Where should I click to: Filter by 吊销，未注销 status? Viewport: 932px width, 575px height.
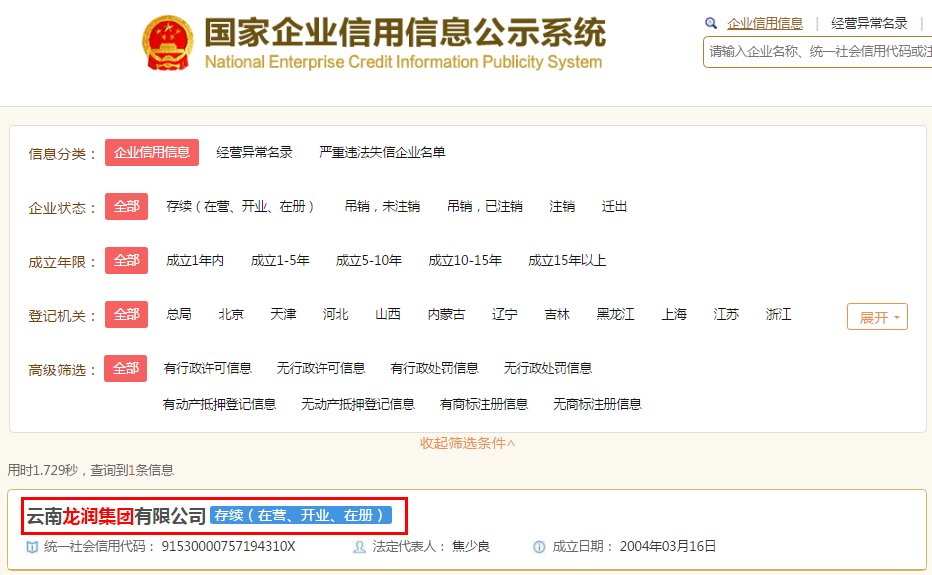point(382,206)
